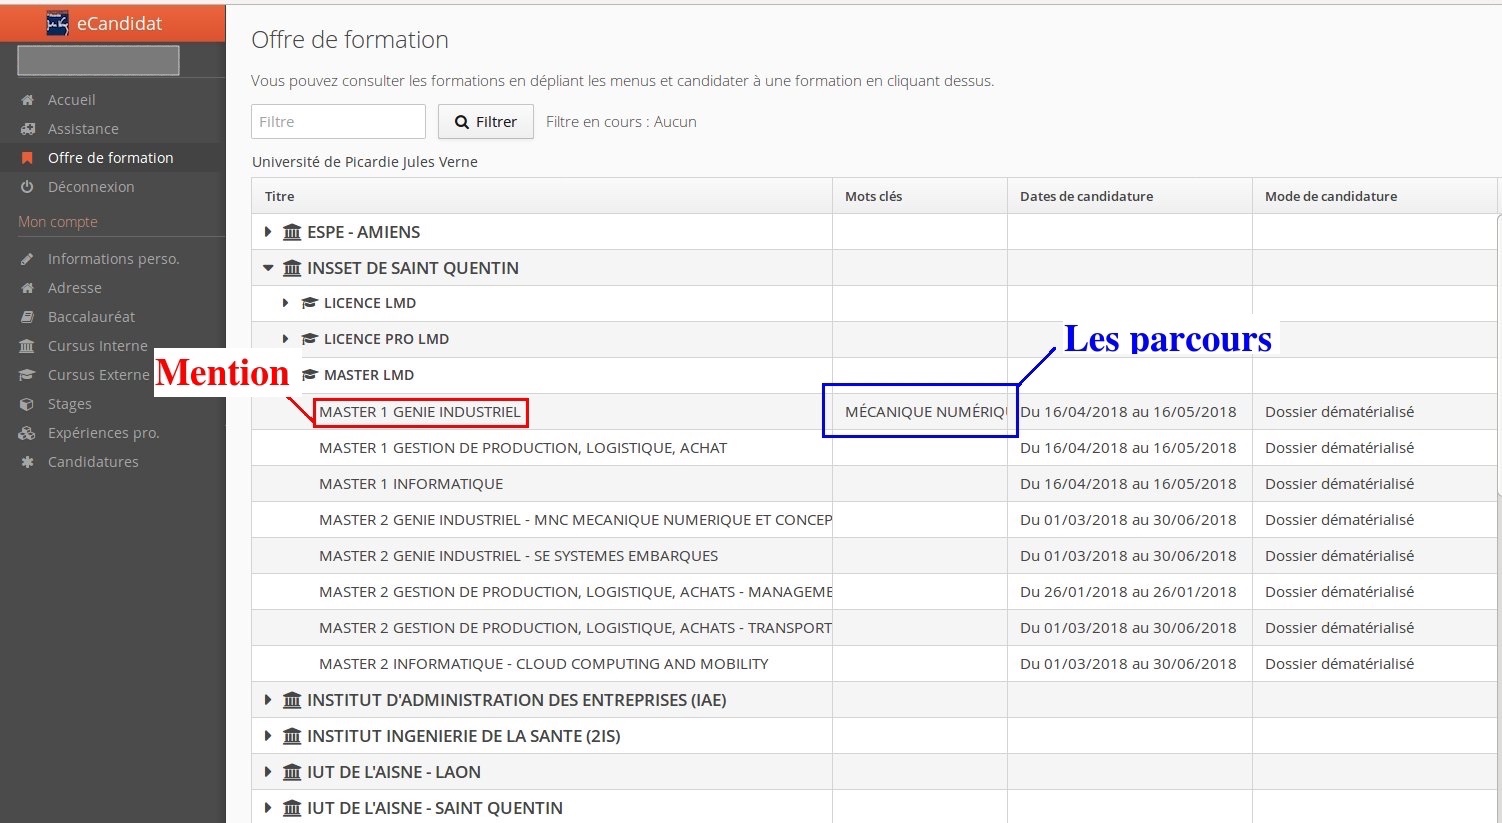The width and height of the screenshot is (1502, 823).
Task: Click the Baccalauréat sidebar label
Action: 91,317
